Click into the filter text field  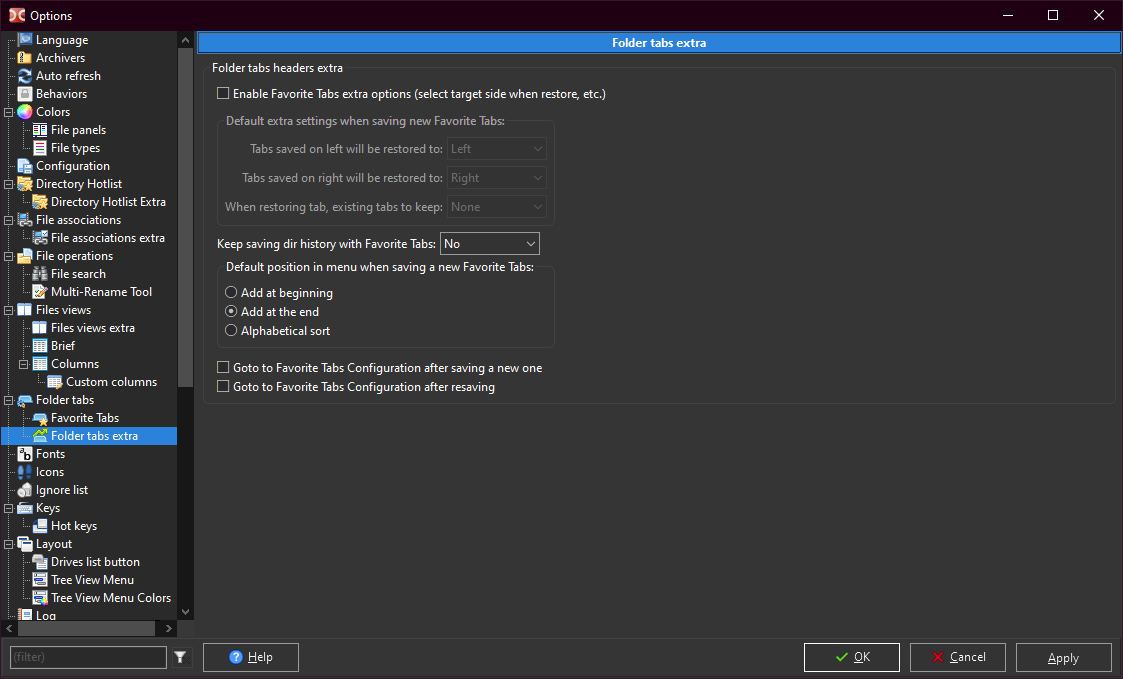[x=87, y=657]
